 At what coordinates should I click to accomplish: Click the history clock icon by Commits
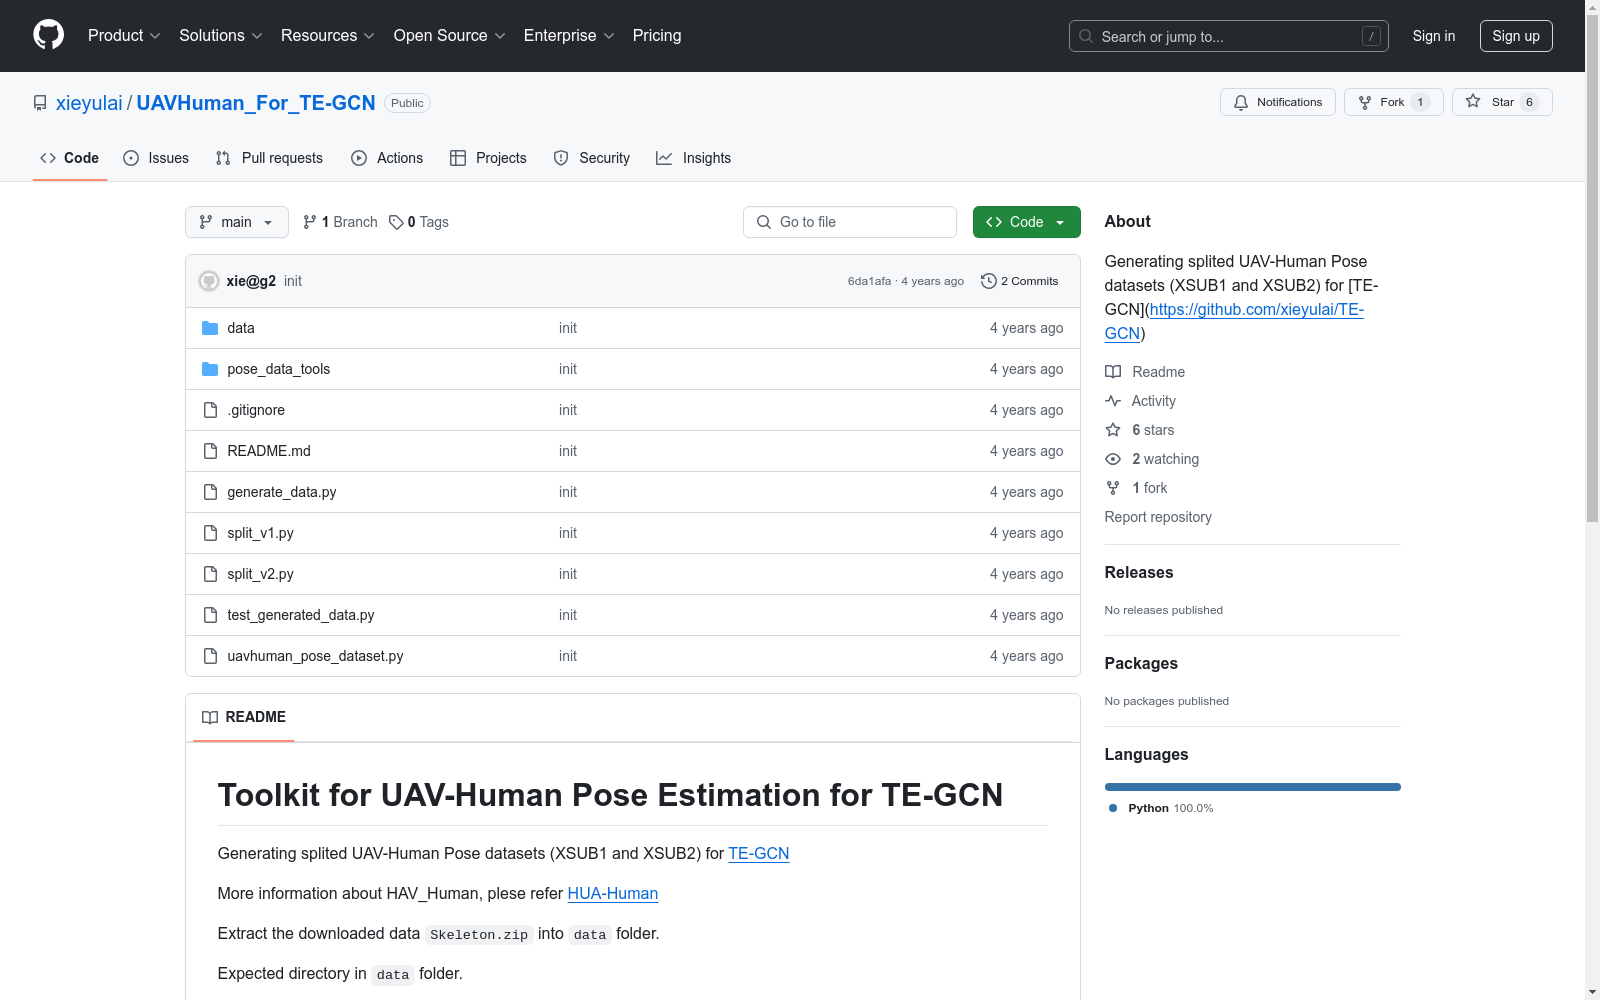[x=989, y=281]
